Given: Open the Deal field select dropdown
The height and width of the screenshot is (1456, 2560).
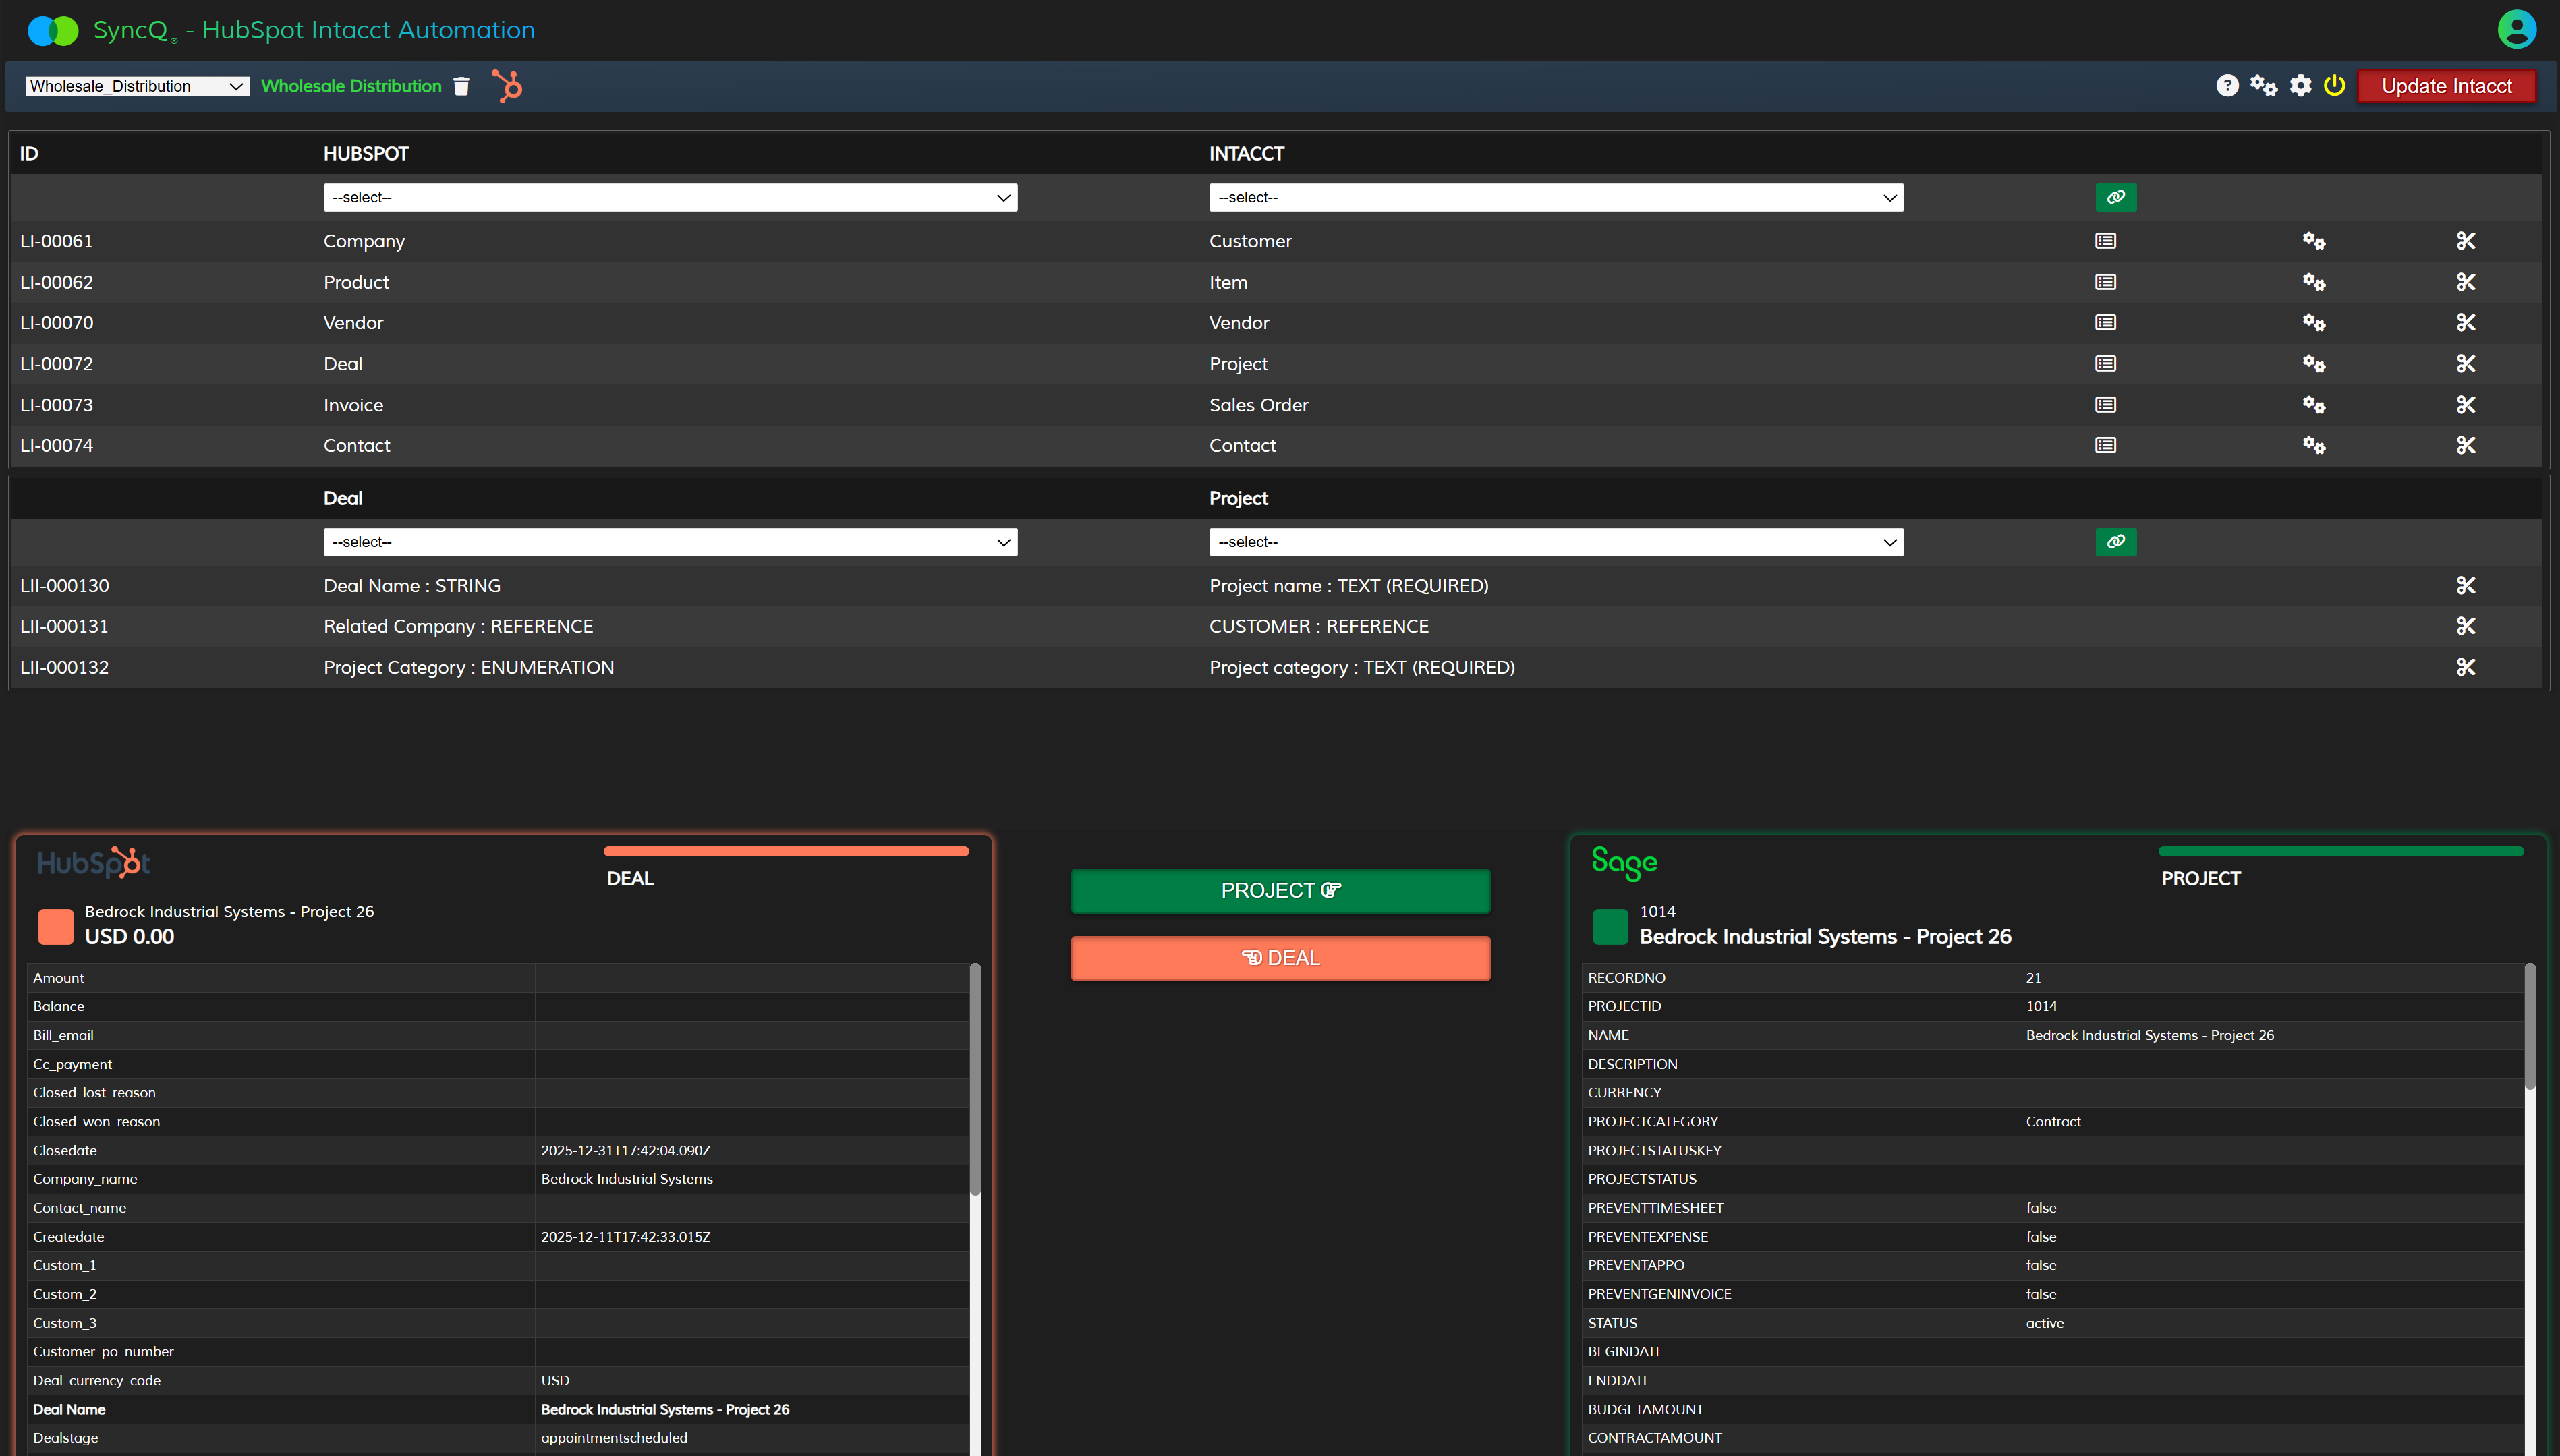Looking at the screenshot, I should click(670, 542).
